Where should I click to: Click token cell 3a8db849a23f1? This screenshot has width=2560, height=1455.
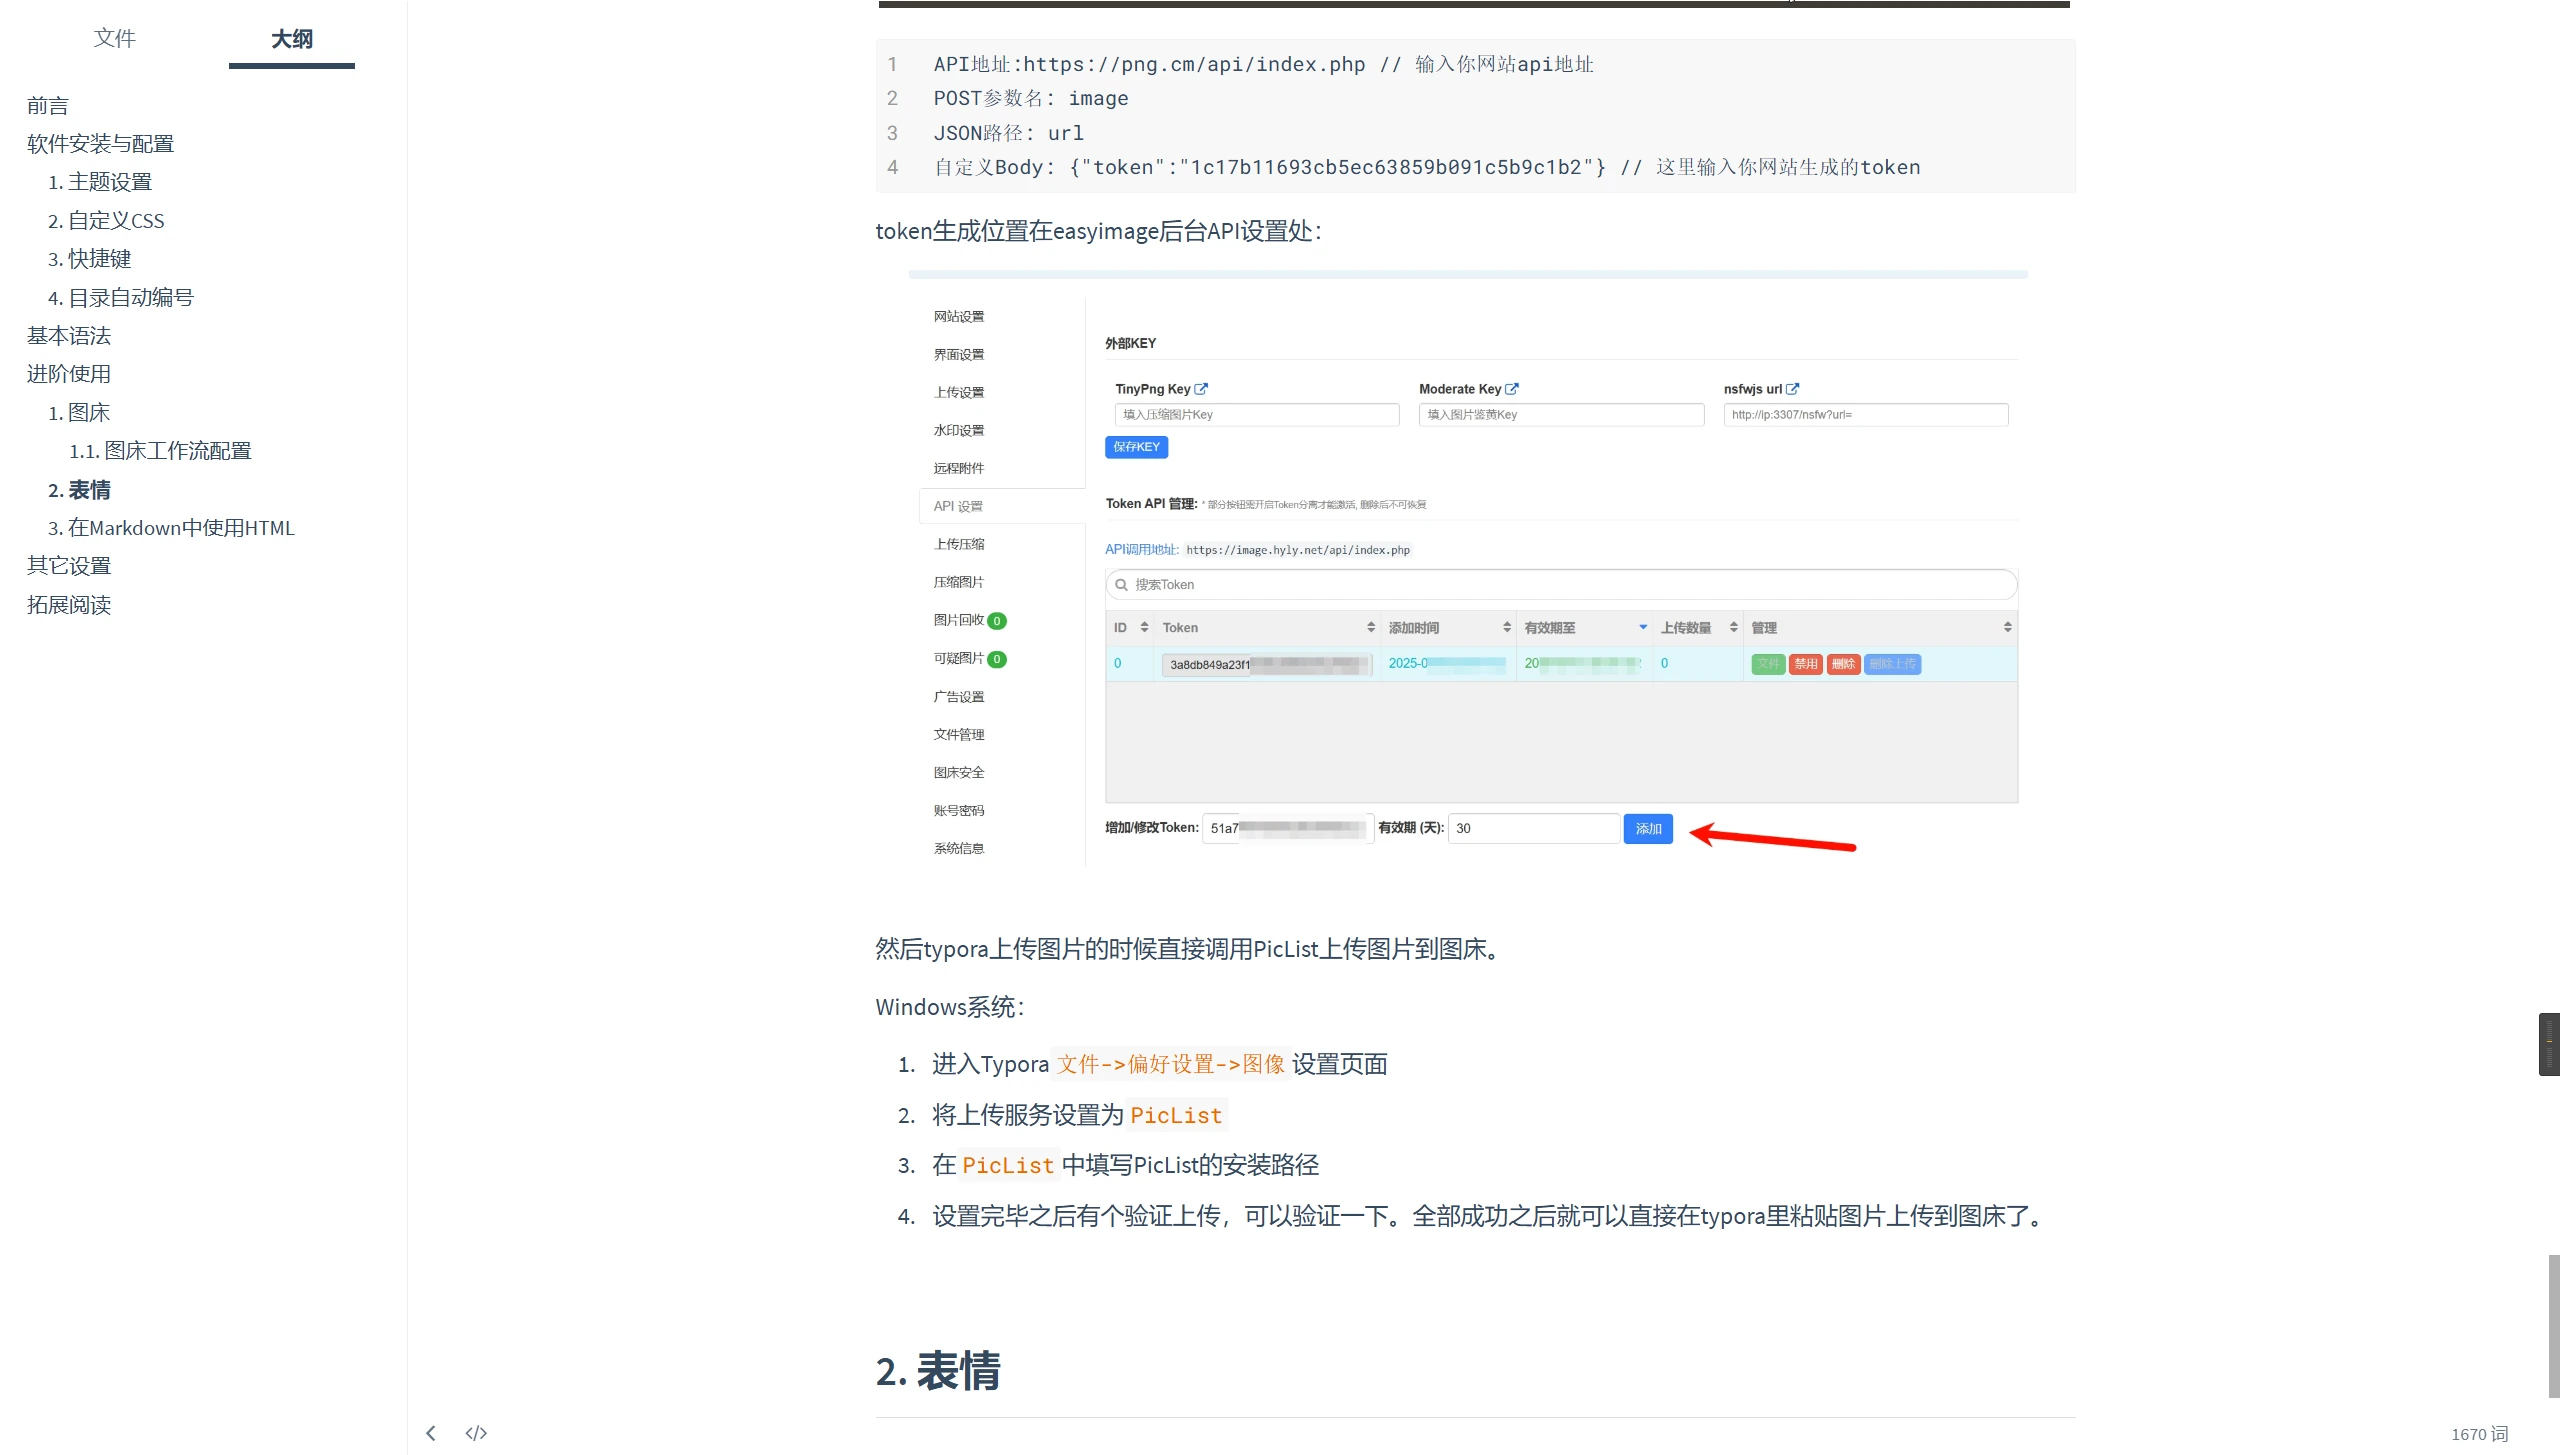click(x=1267, y=664)
